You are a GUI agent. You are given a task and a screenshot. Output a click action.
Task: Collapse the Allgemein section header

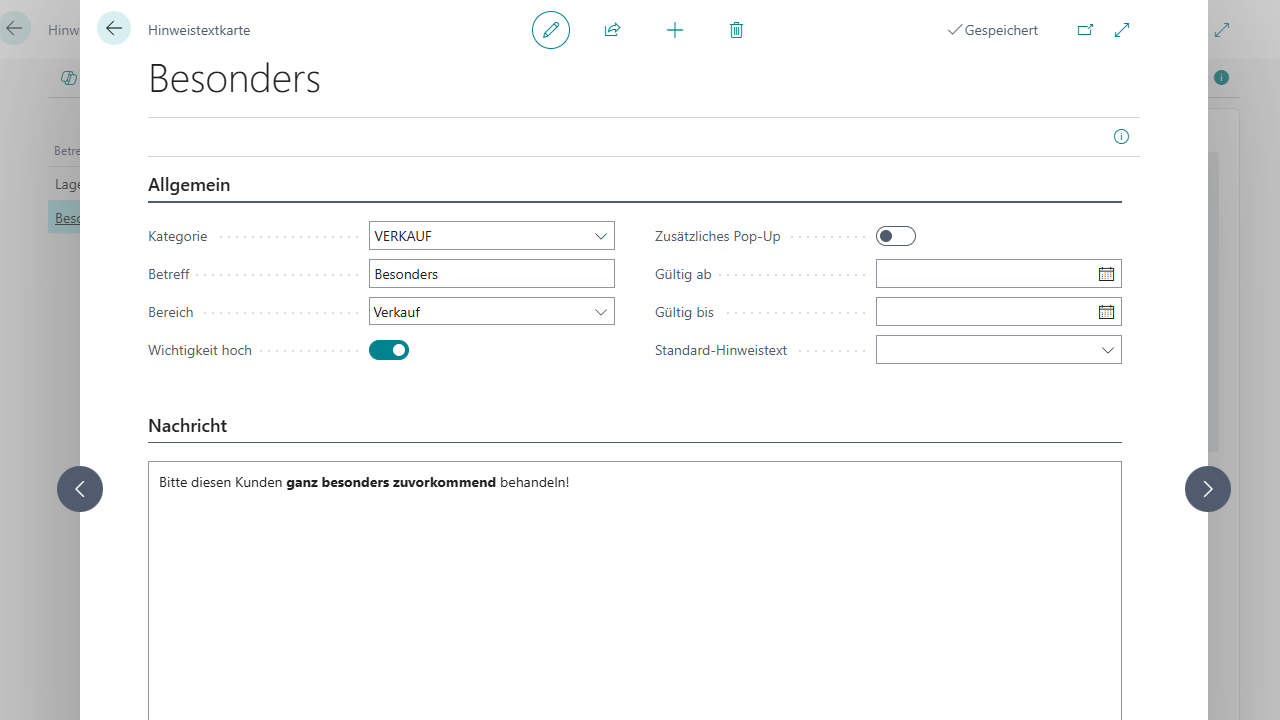pos(189,185)
